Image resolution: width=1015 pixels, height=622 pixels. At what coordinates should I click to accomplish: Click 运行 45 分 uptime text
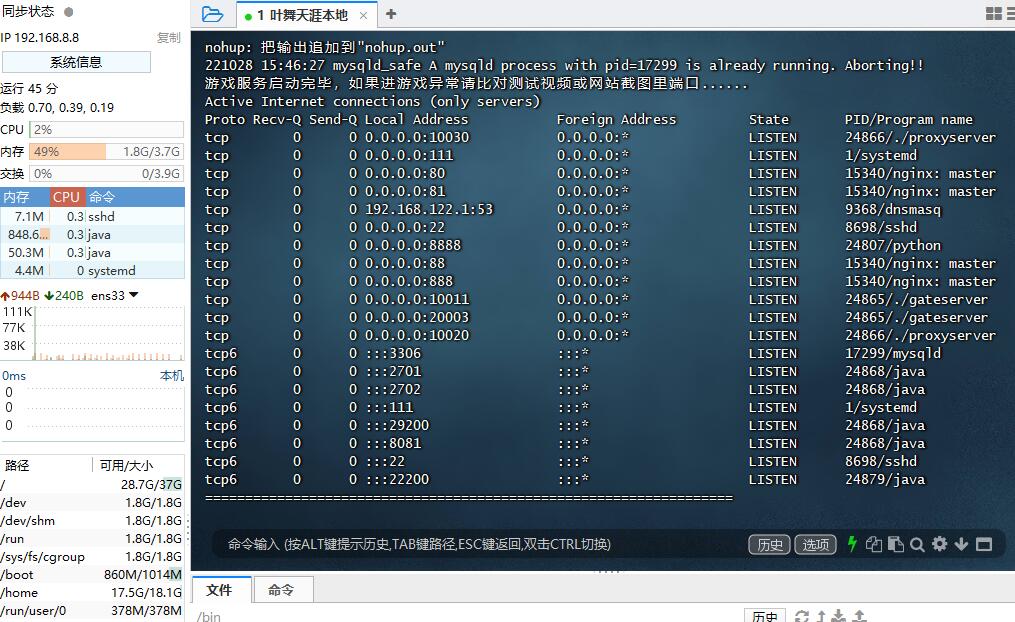coord(29,89)
